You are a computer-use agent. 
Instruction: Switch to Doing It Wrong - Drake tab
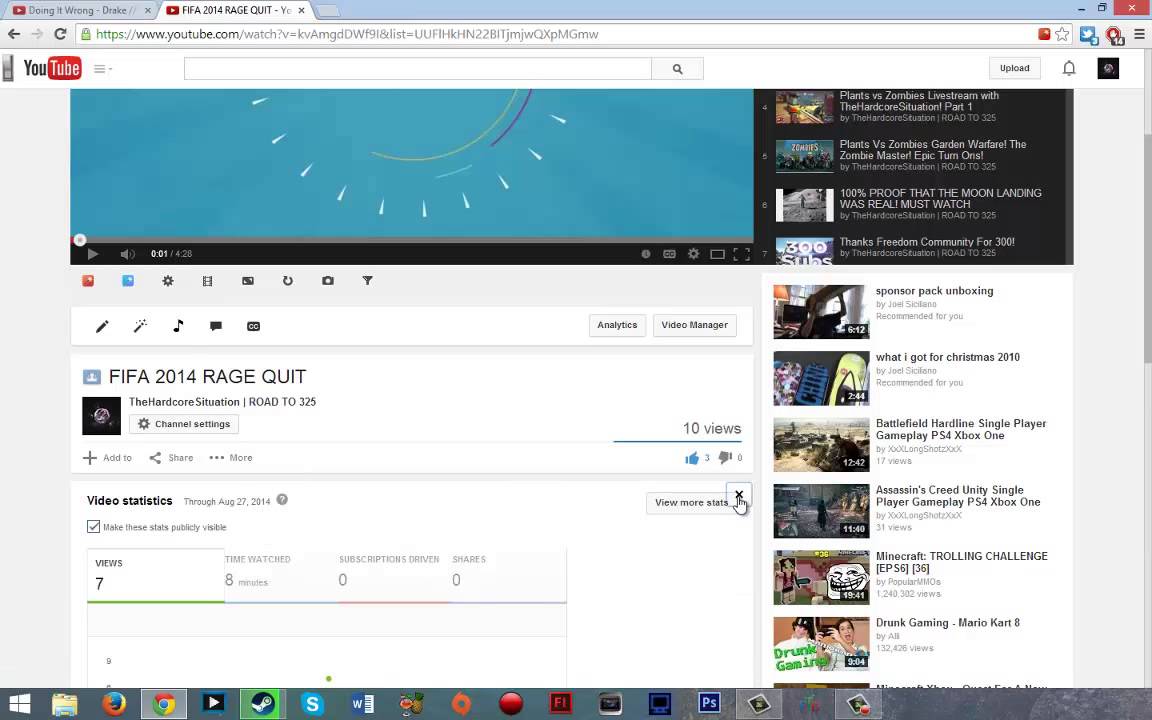pos(79,10)
